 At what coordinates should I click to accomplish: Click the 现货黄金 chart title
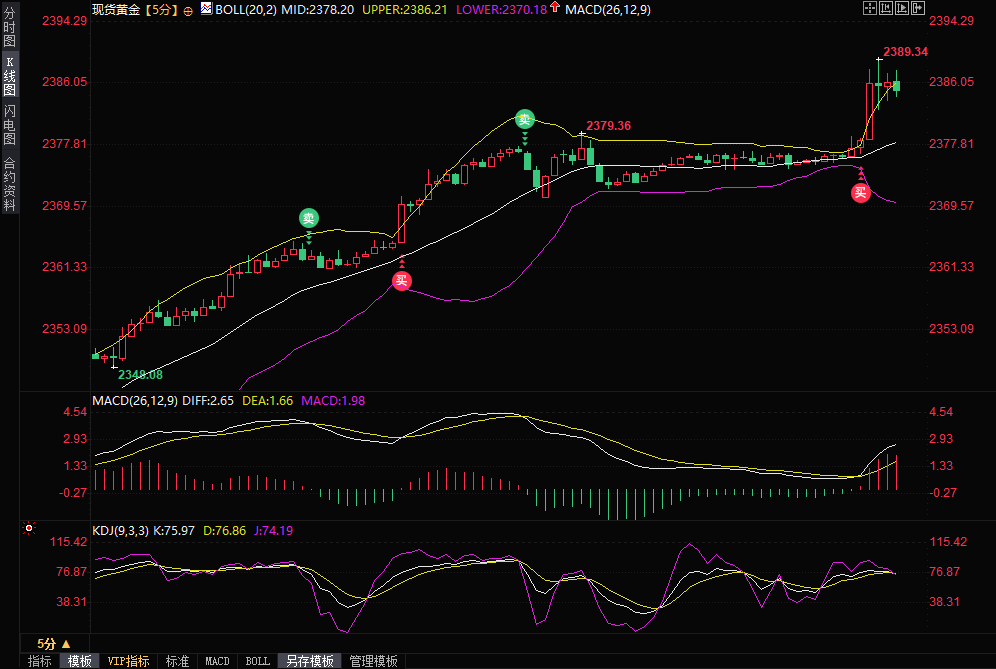point(116,10)
